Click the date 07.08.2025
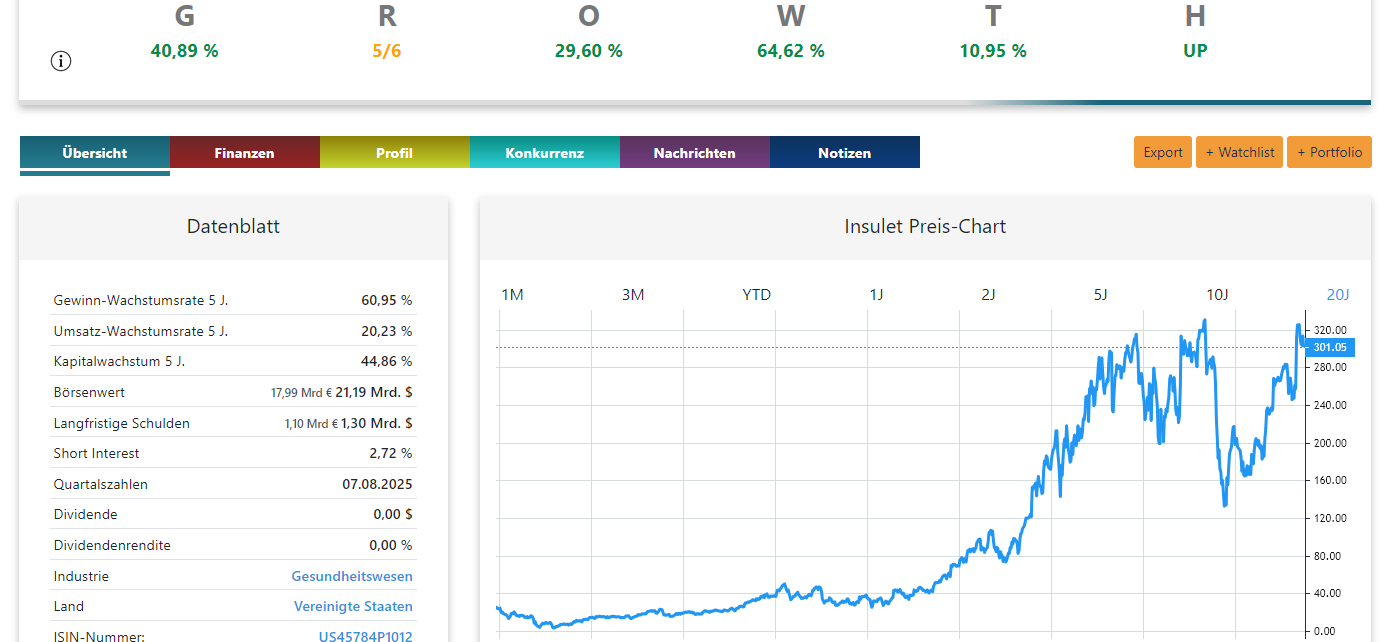Screen dimensions: 1387x642 click(377, 484)
